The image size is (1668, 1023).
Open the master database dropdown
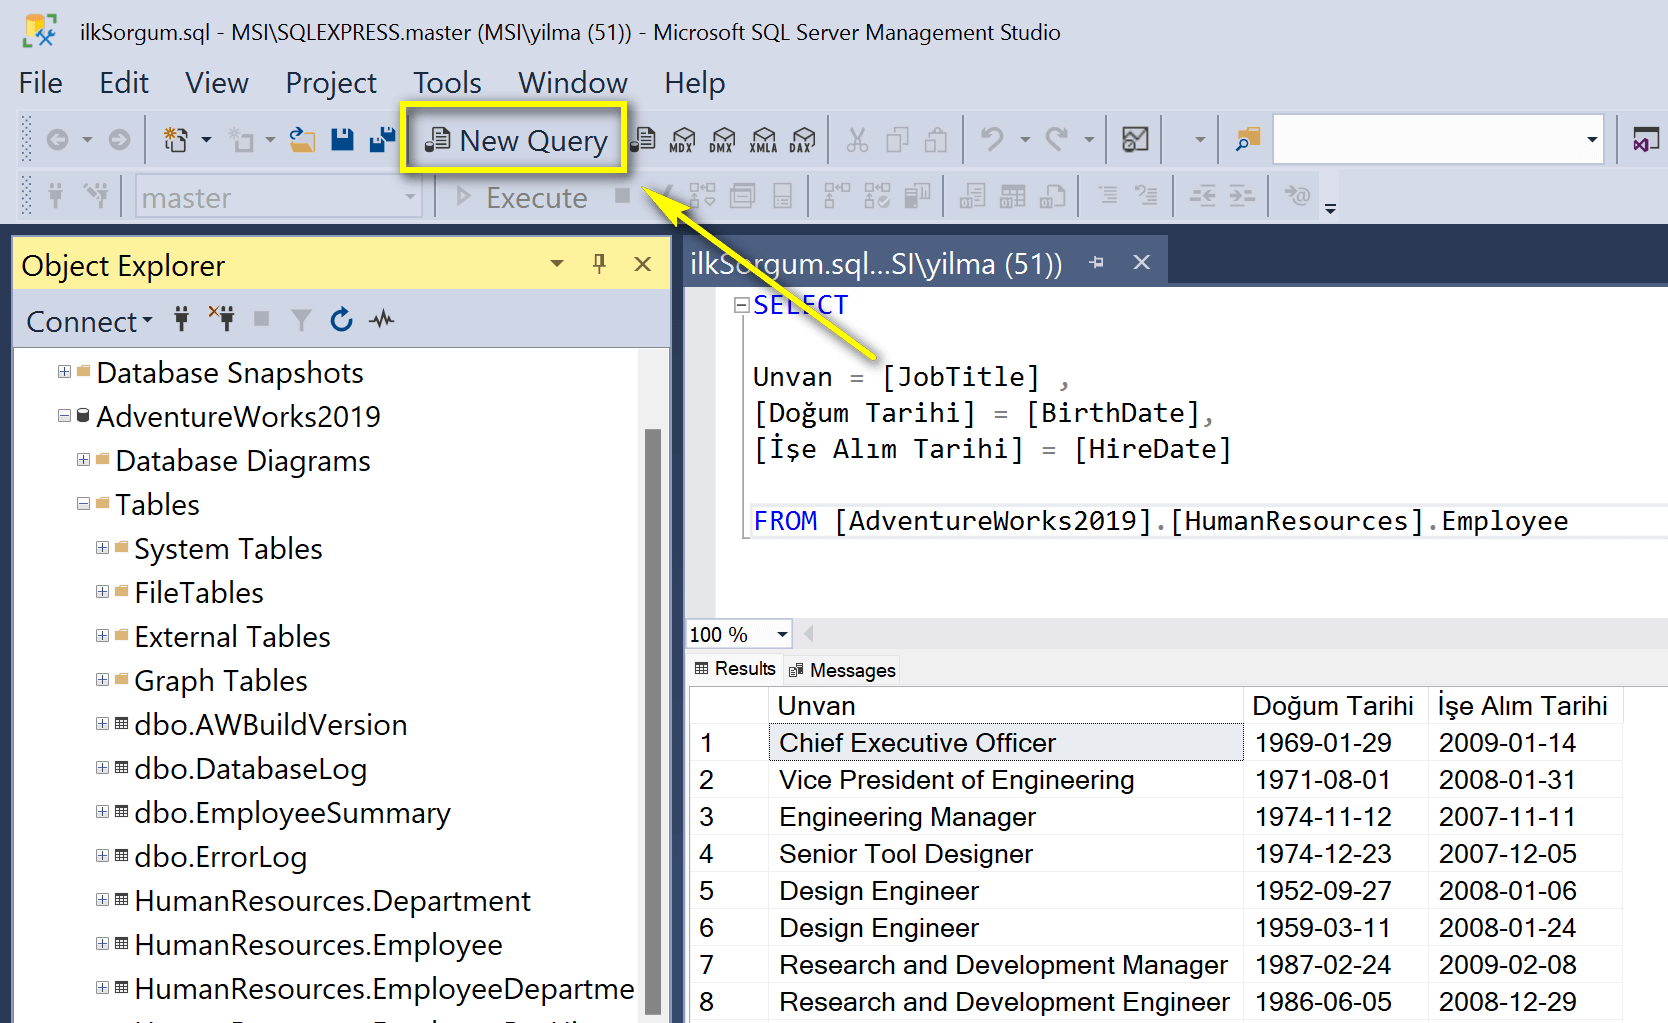[x=410, y=197]
